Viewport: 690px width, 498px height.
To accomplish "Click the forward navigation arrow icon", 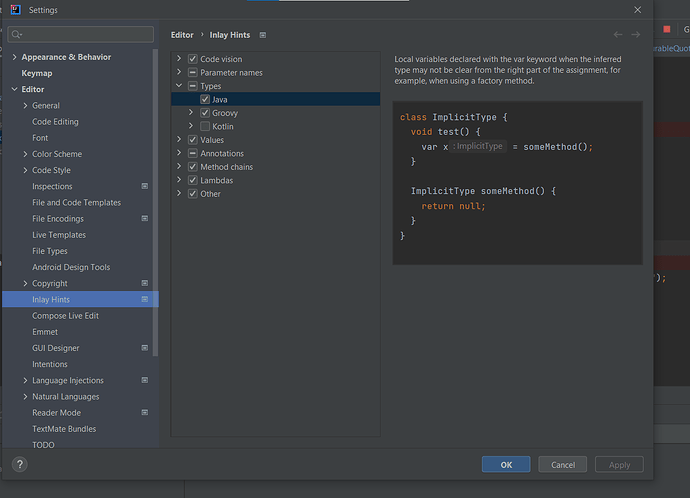I will 636,35.
